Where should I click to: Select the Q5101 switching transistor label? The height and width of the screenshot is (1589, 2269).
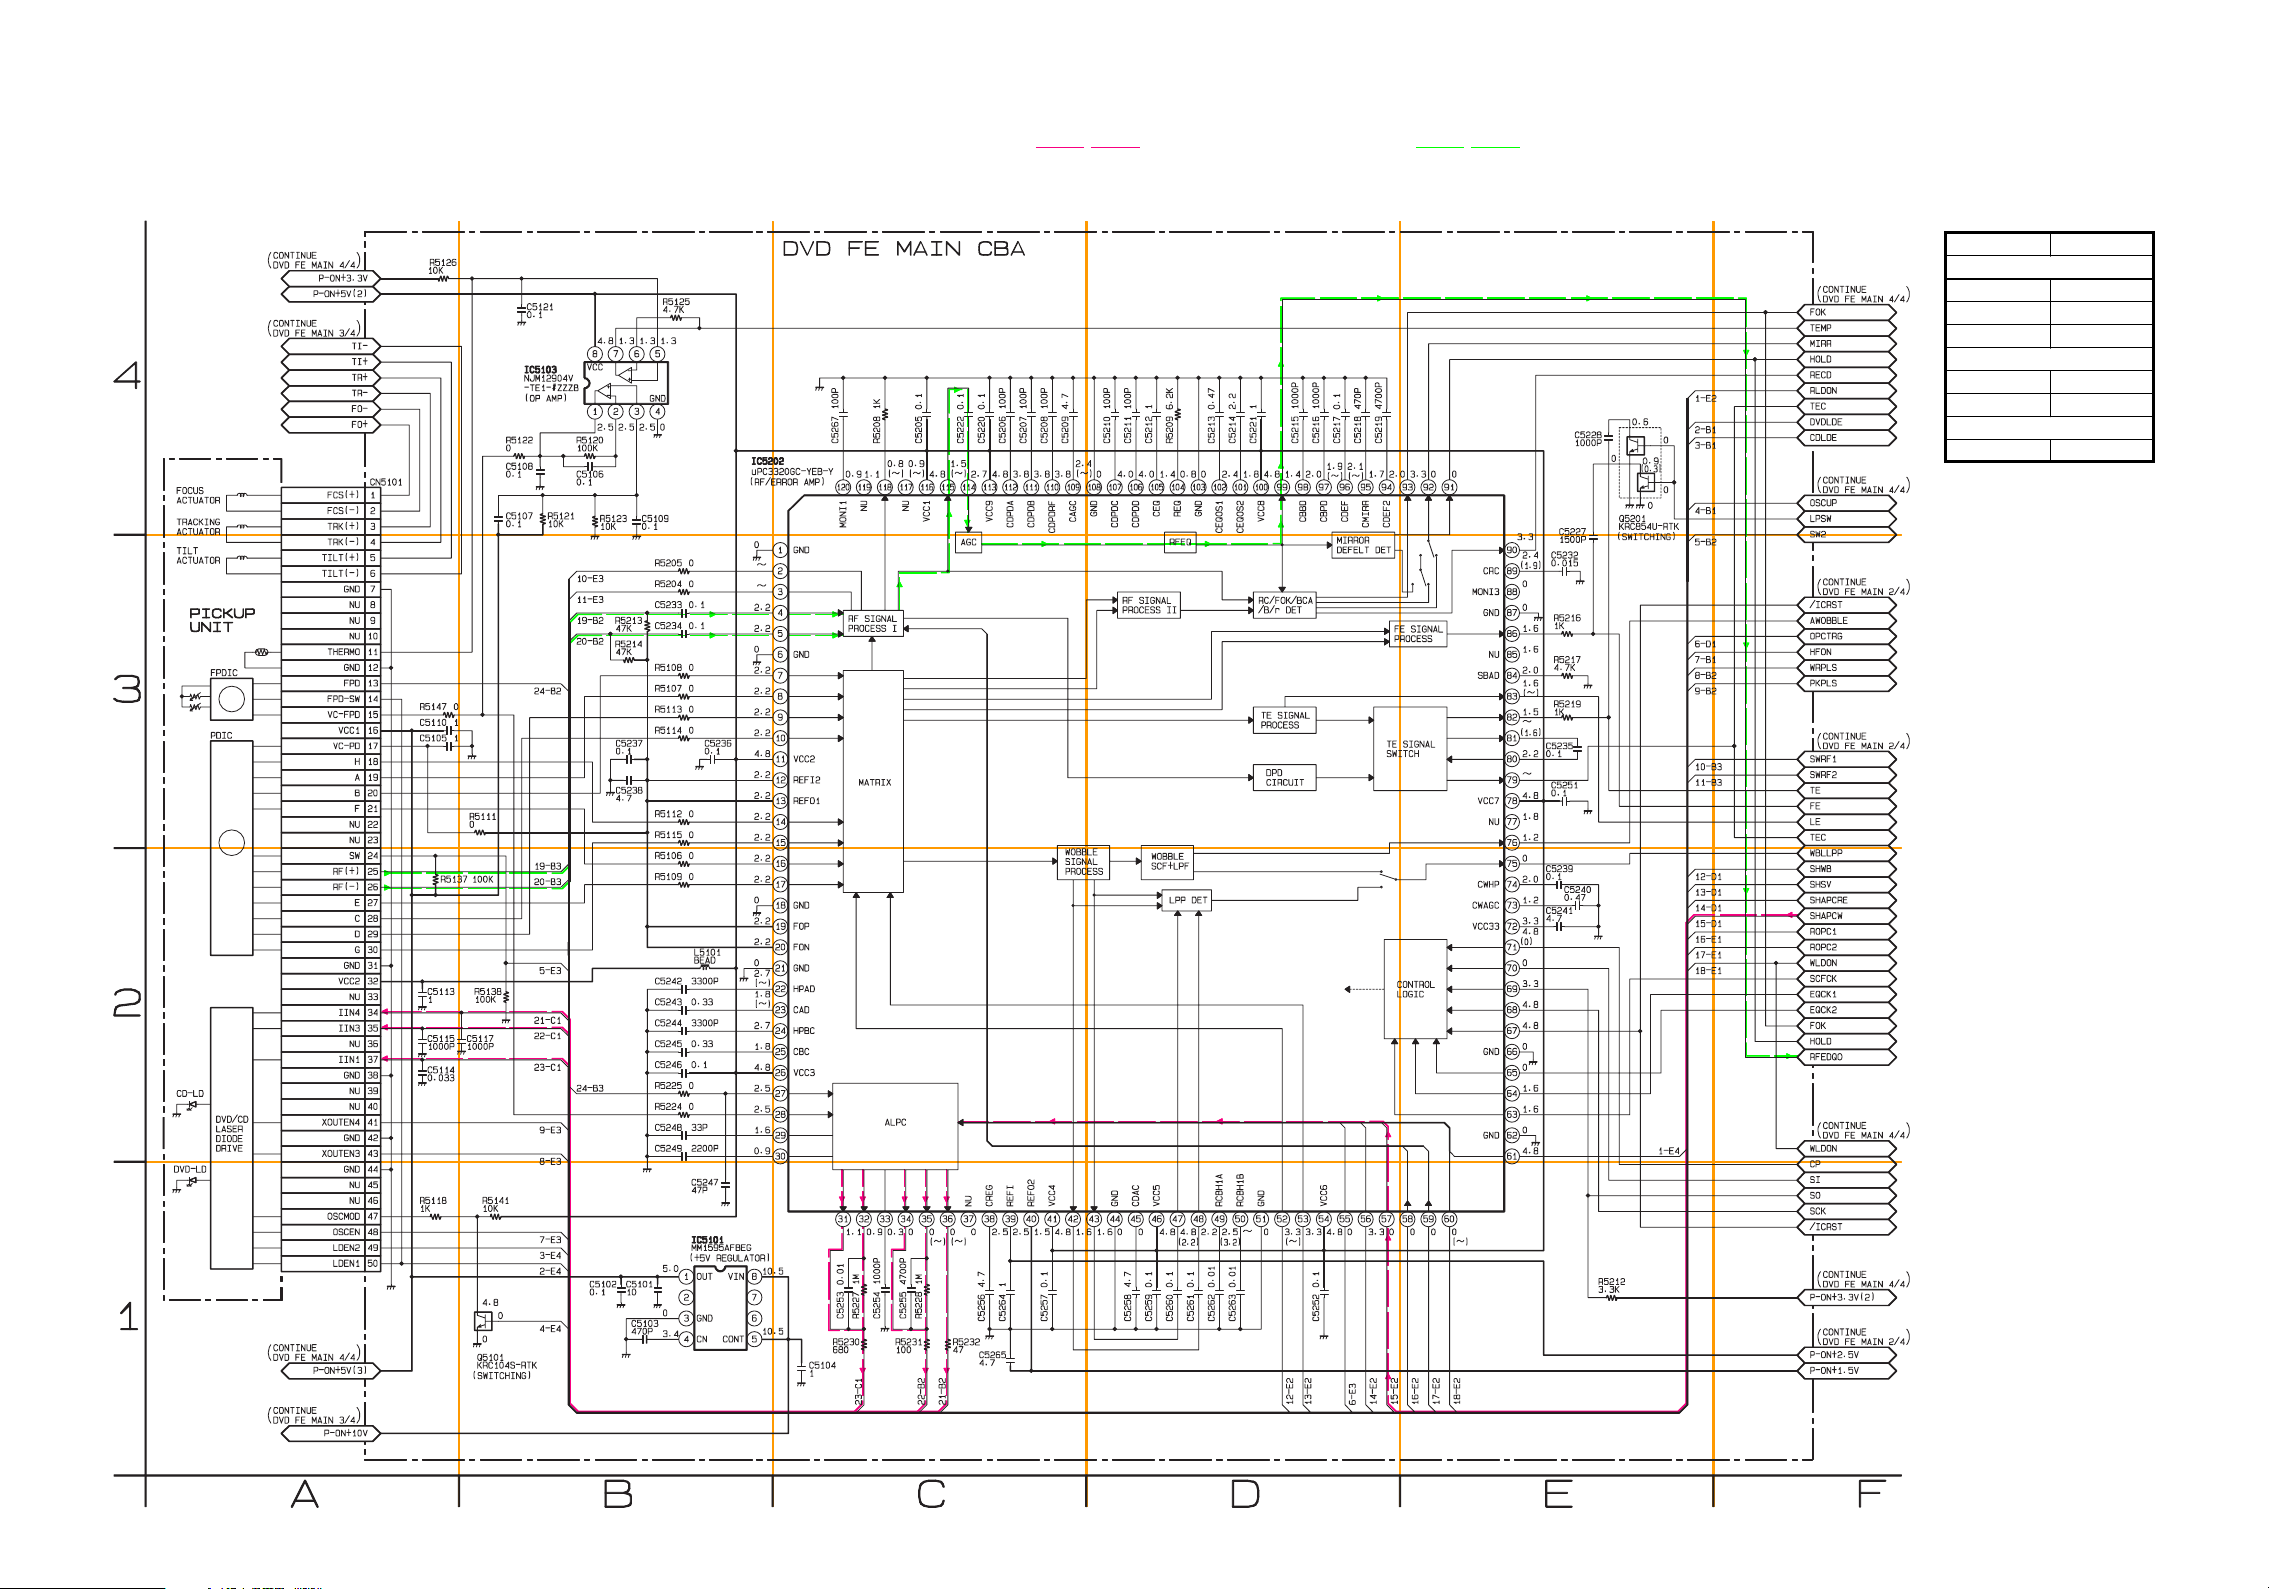point(506,1367)
